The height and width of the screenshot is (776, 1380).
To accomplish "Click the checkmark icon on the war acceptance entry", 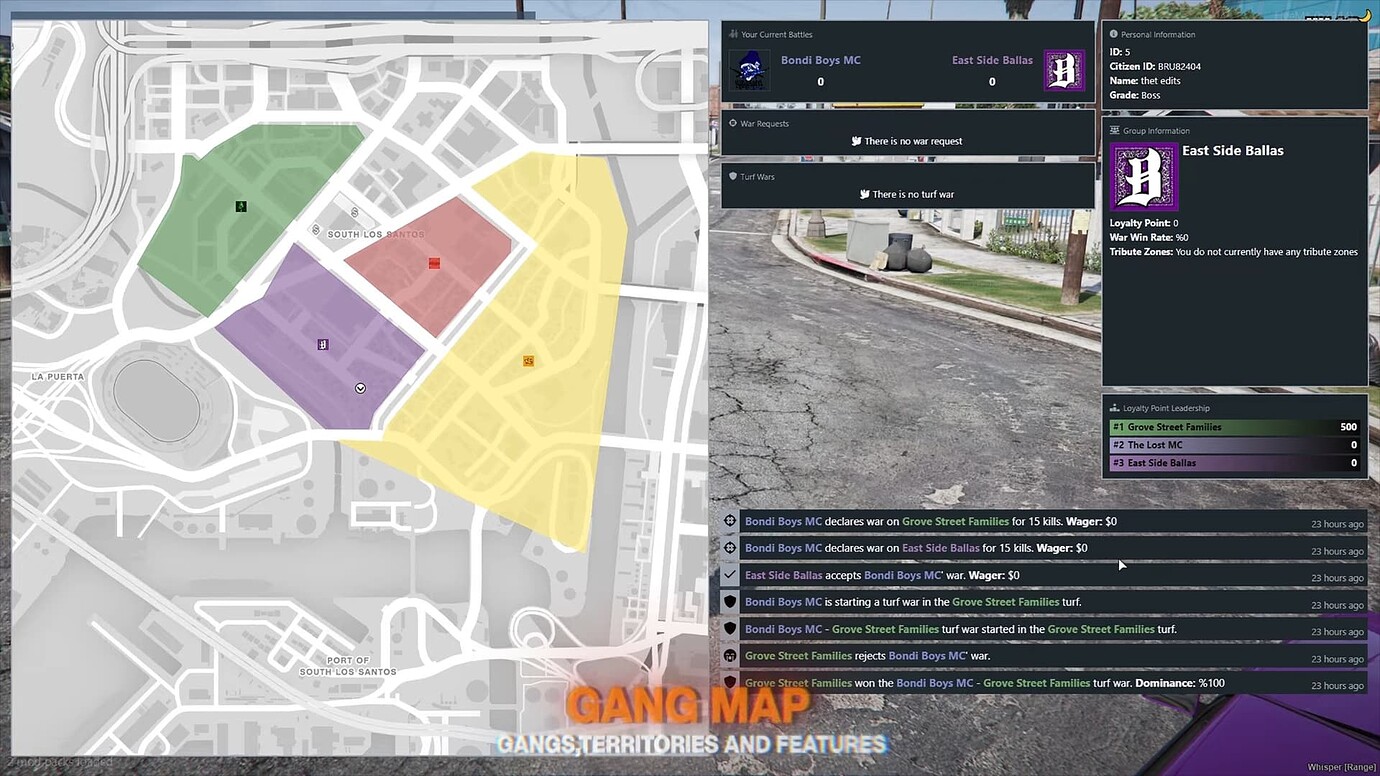I will click(729, 575).
